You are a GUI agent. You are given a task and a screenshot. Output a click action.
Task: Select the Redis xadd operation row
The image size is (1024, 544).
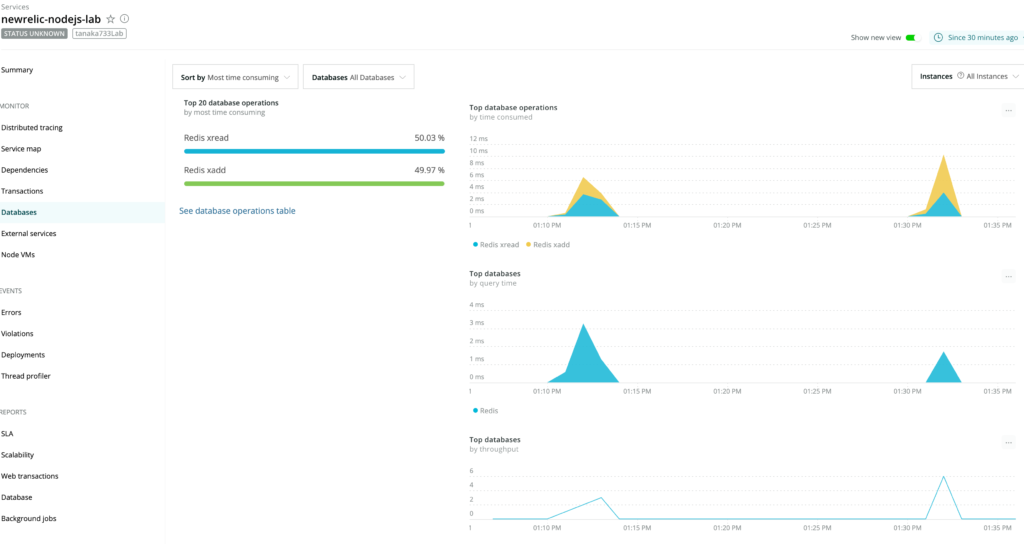pos(314,176)
